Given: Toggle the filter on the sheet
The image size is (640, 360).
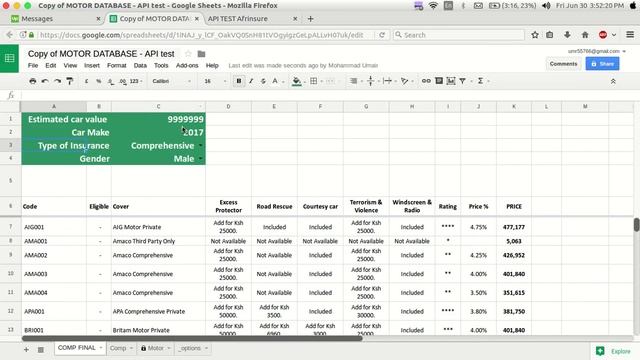Looking at the screenshot, I should (x=462, y=81).
